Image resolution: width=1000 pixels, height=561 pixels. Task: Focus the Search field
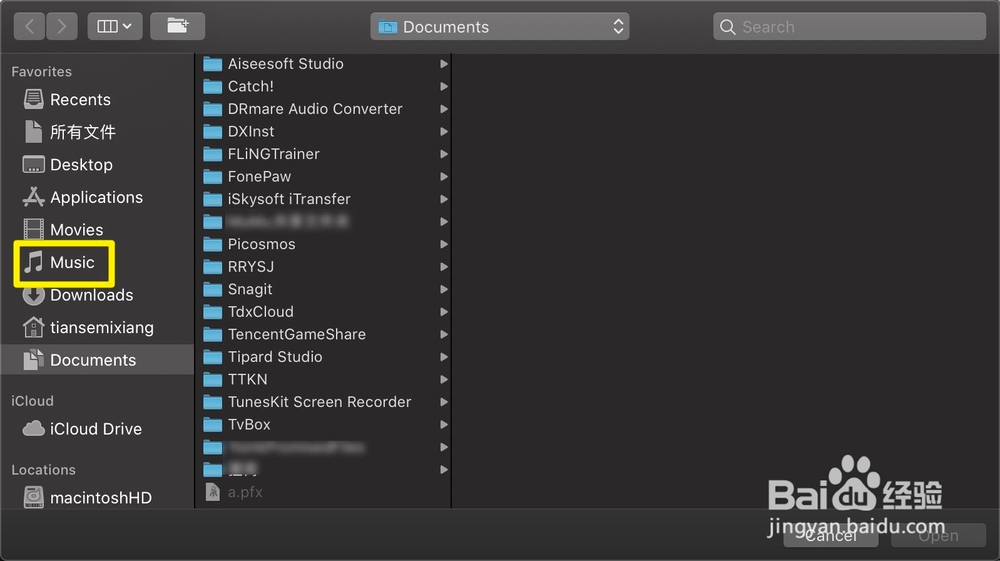849,27
